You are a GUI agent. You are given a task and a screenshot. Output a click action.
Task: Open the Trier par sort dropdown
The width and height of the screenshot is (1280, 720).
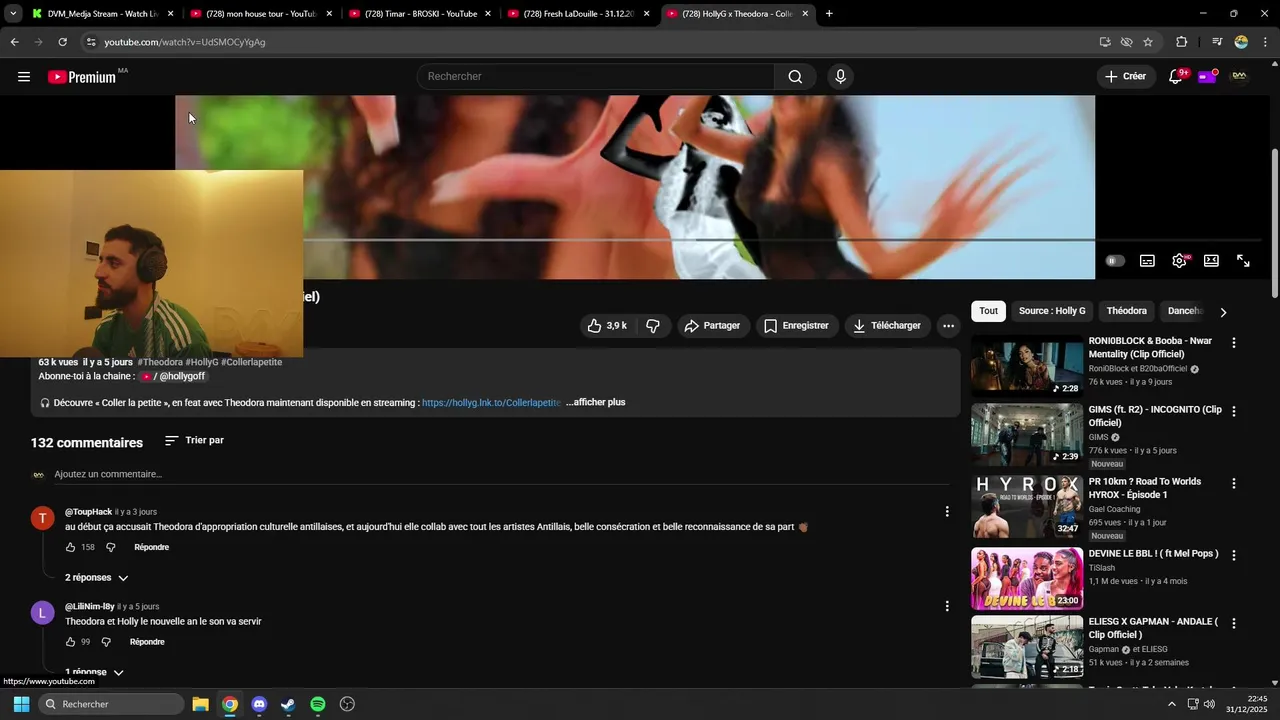click(x=194, y=441)
